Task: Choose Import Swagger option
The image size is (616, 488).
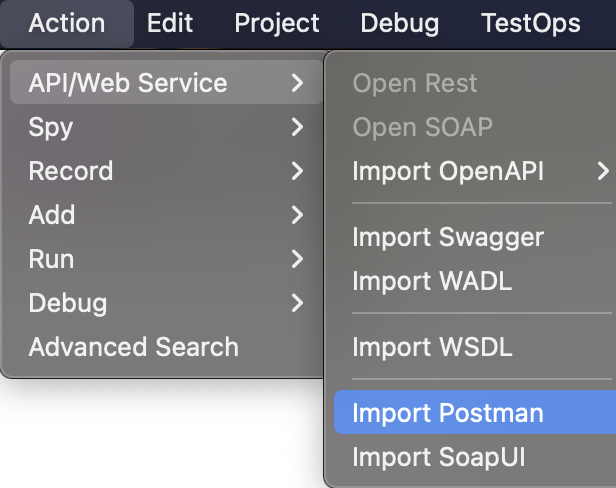Action: 448,237
